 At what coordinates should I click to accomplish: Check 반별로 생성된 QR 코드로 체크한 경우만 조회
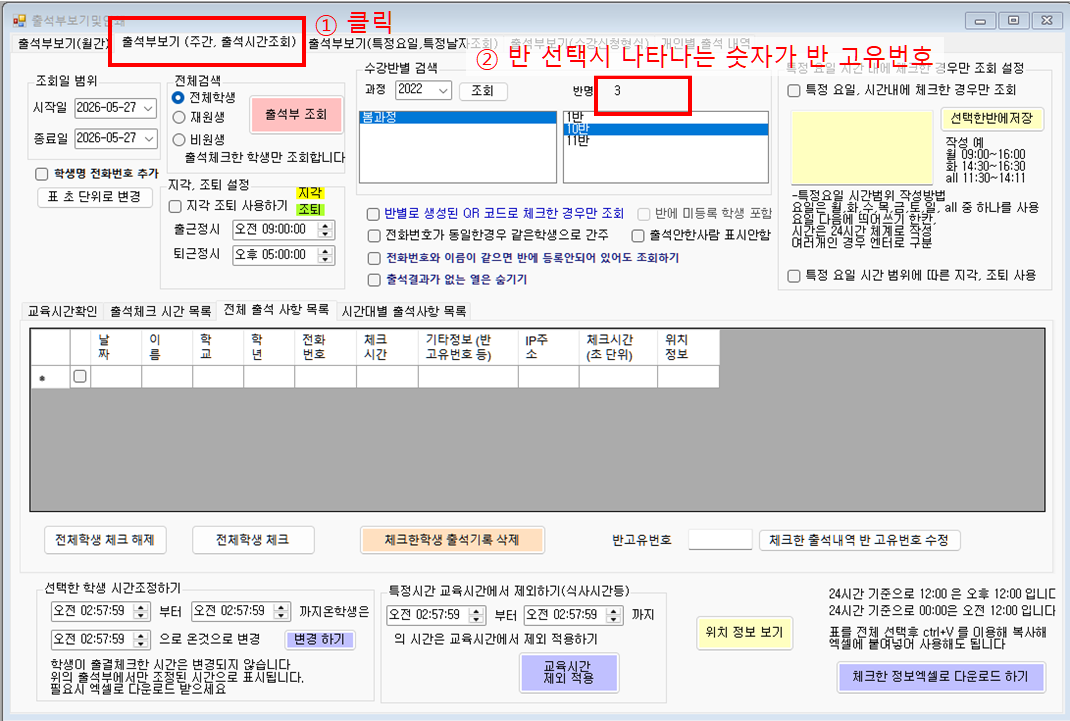point(373,214)
